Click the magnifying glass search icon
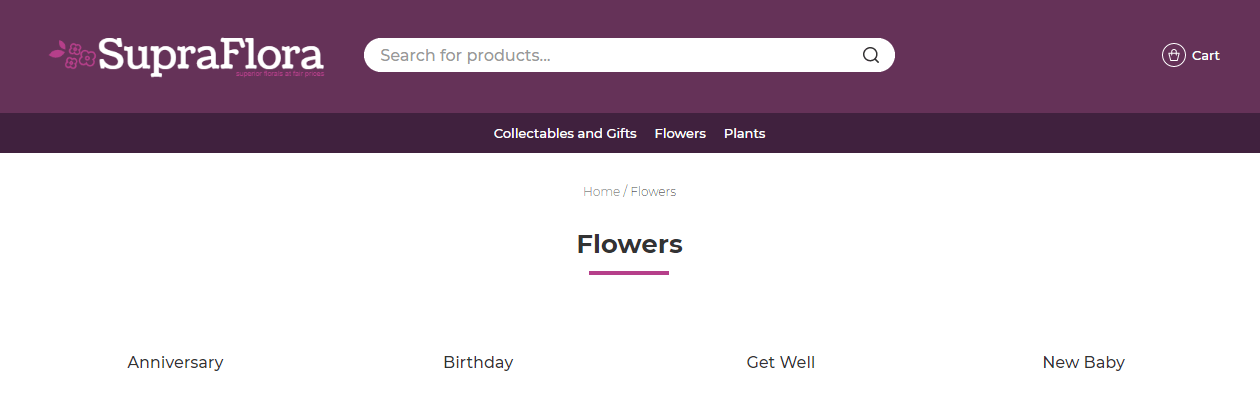Viewport: 1260px width, 404px height. (x=870, y=55)
